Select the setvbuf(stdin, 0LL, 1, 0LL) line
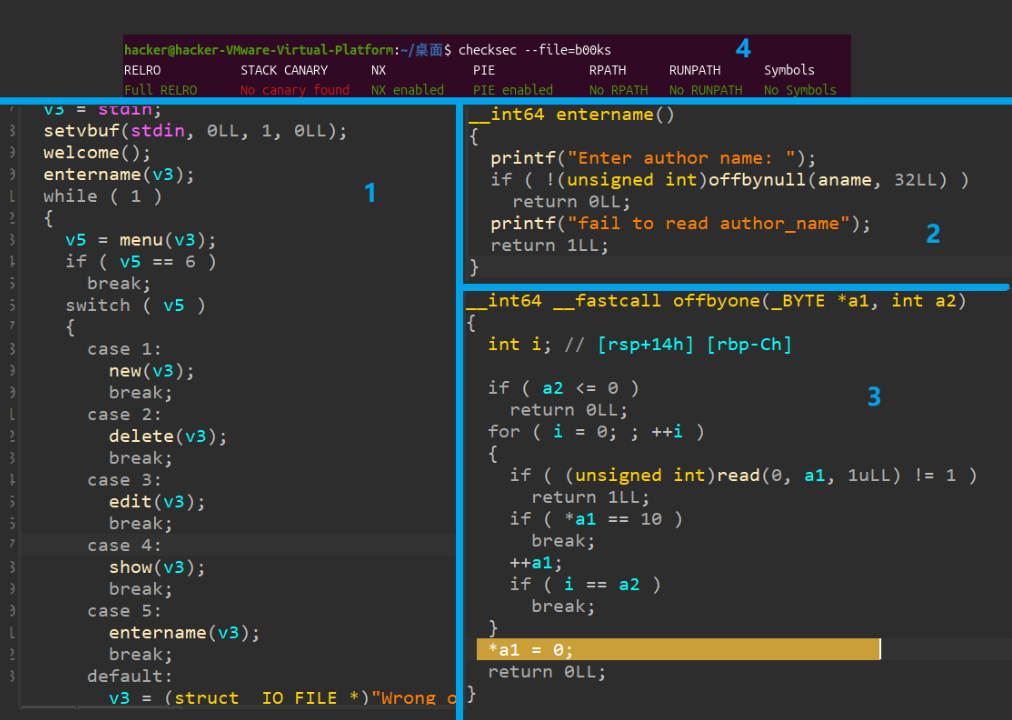The width and height of the screenshot is (1012, 720). 195,131
